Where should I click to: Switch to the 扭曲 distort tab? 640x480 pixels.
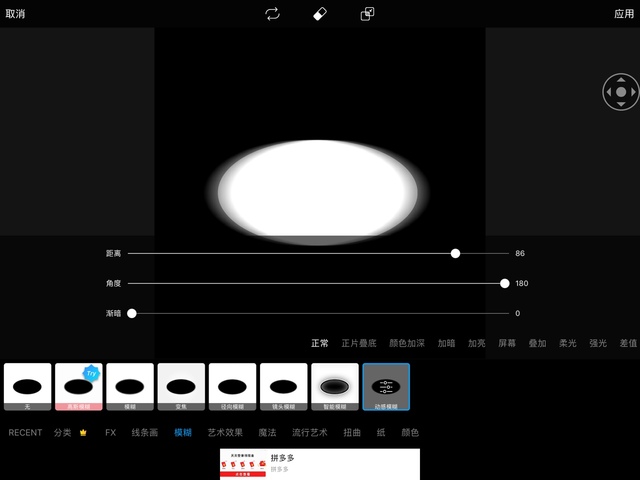(352, 433)
